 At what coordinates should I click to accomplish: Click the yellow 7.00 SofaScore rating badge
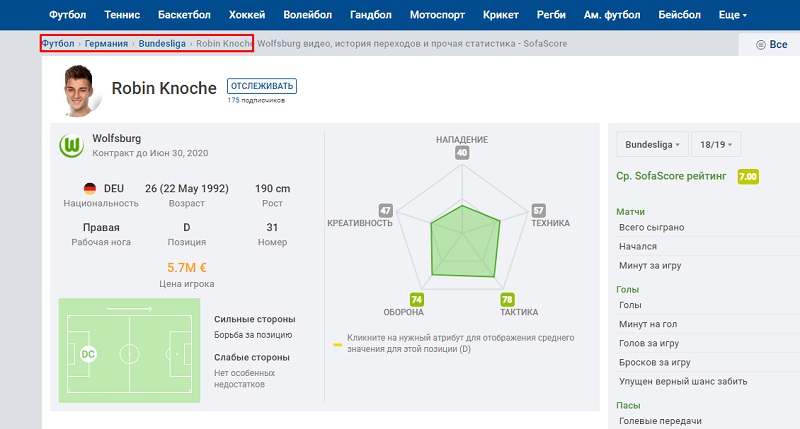747,177
